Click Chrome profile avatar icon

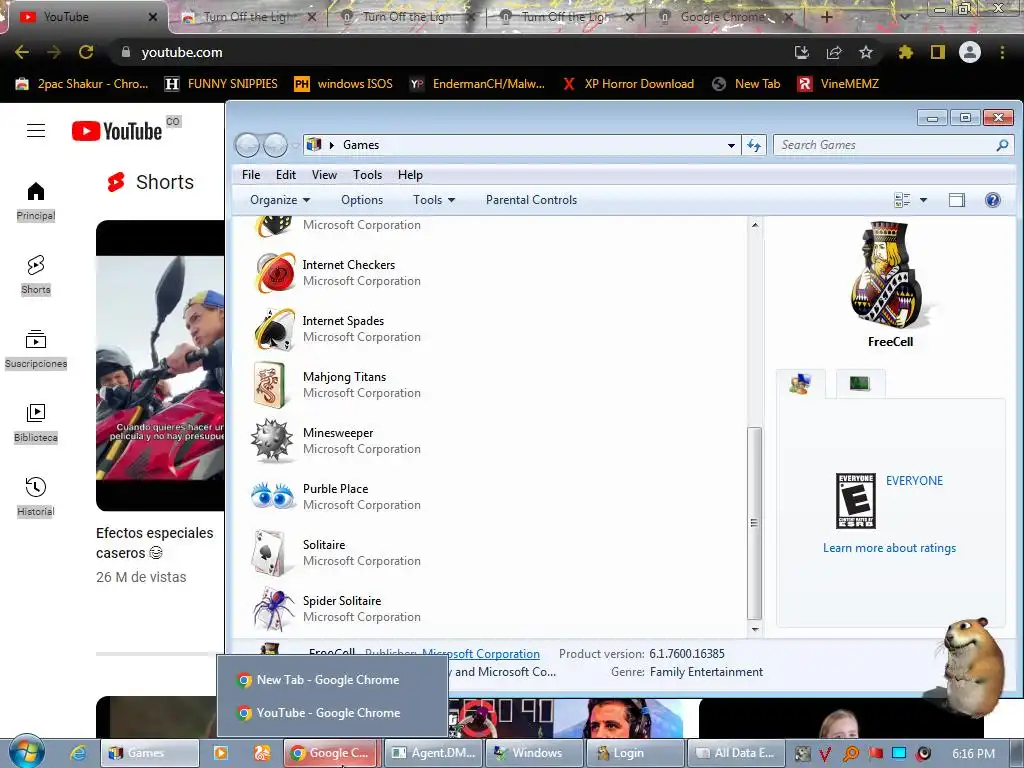970,52
